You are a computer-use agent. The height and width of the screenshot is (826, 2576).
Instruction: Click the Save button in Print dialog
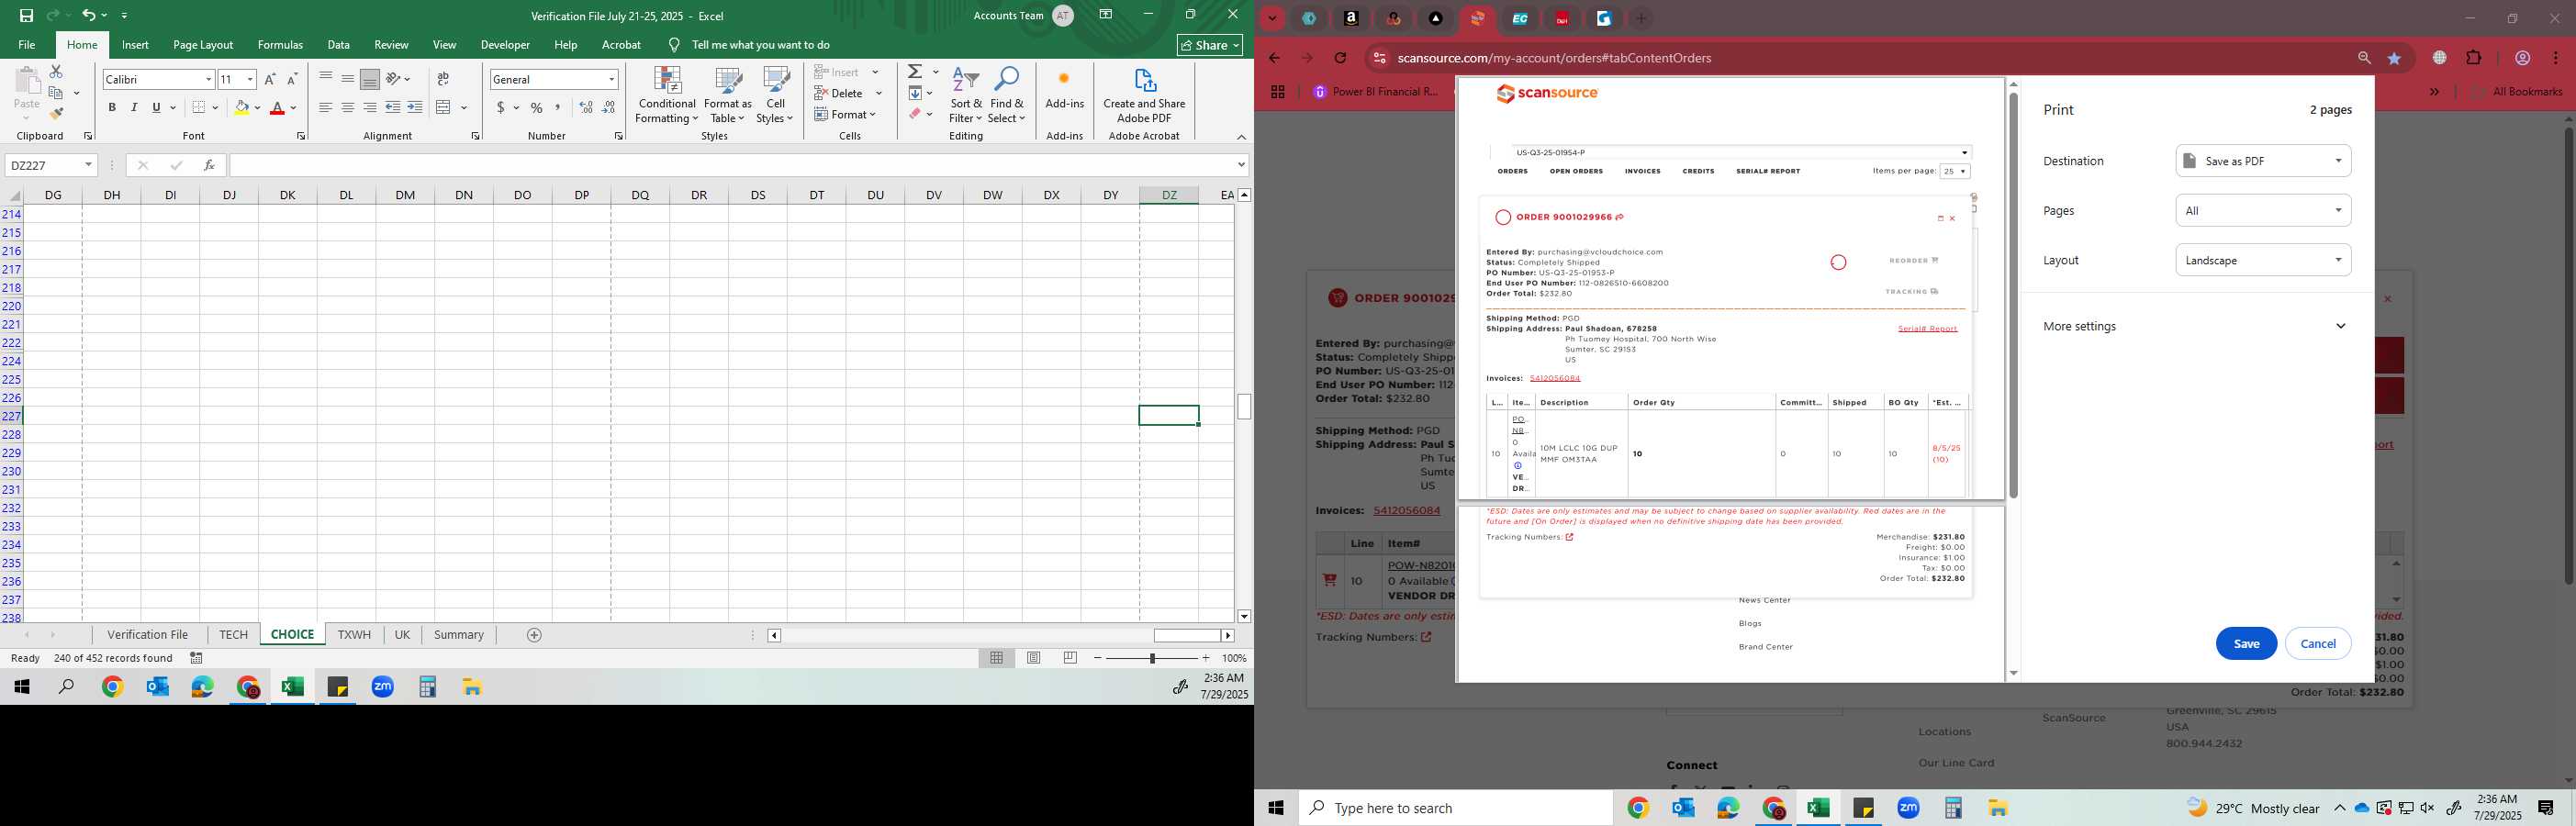[2246, 644]
